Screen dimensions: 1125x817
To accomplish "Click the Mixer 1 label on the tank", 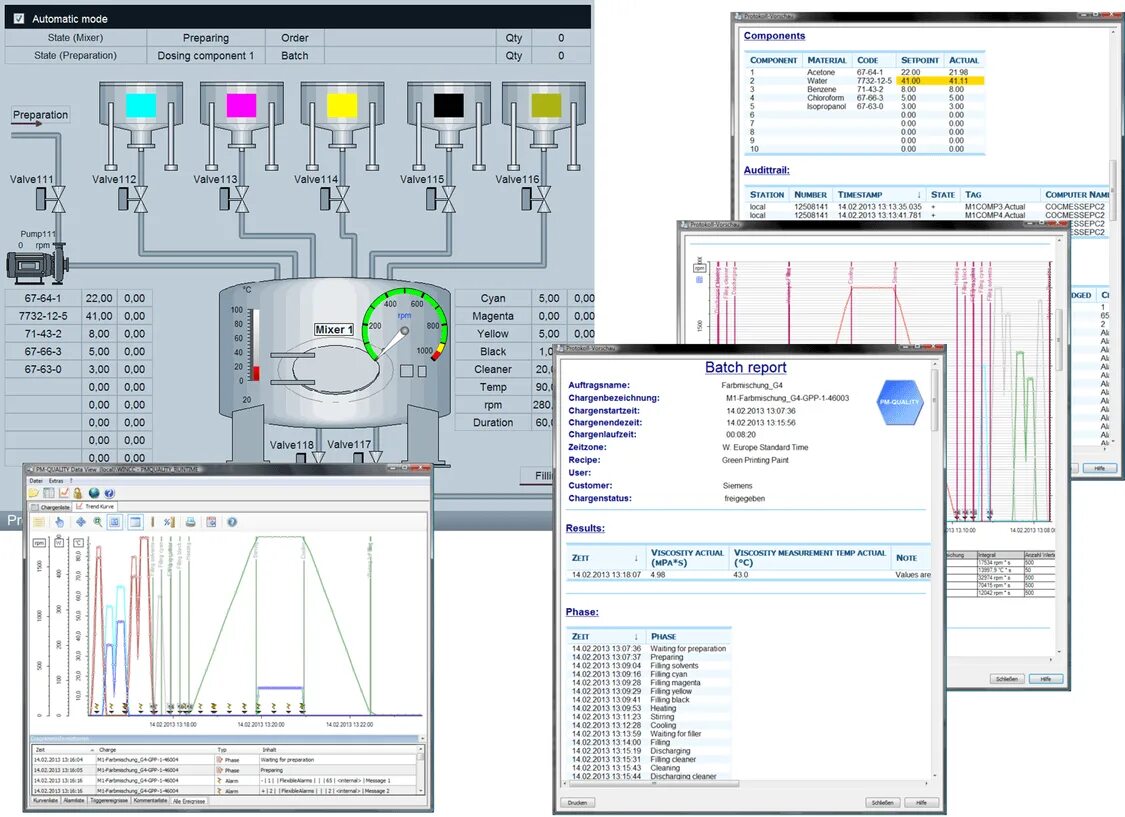I will pos(334,329).
